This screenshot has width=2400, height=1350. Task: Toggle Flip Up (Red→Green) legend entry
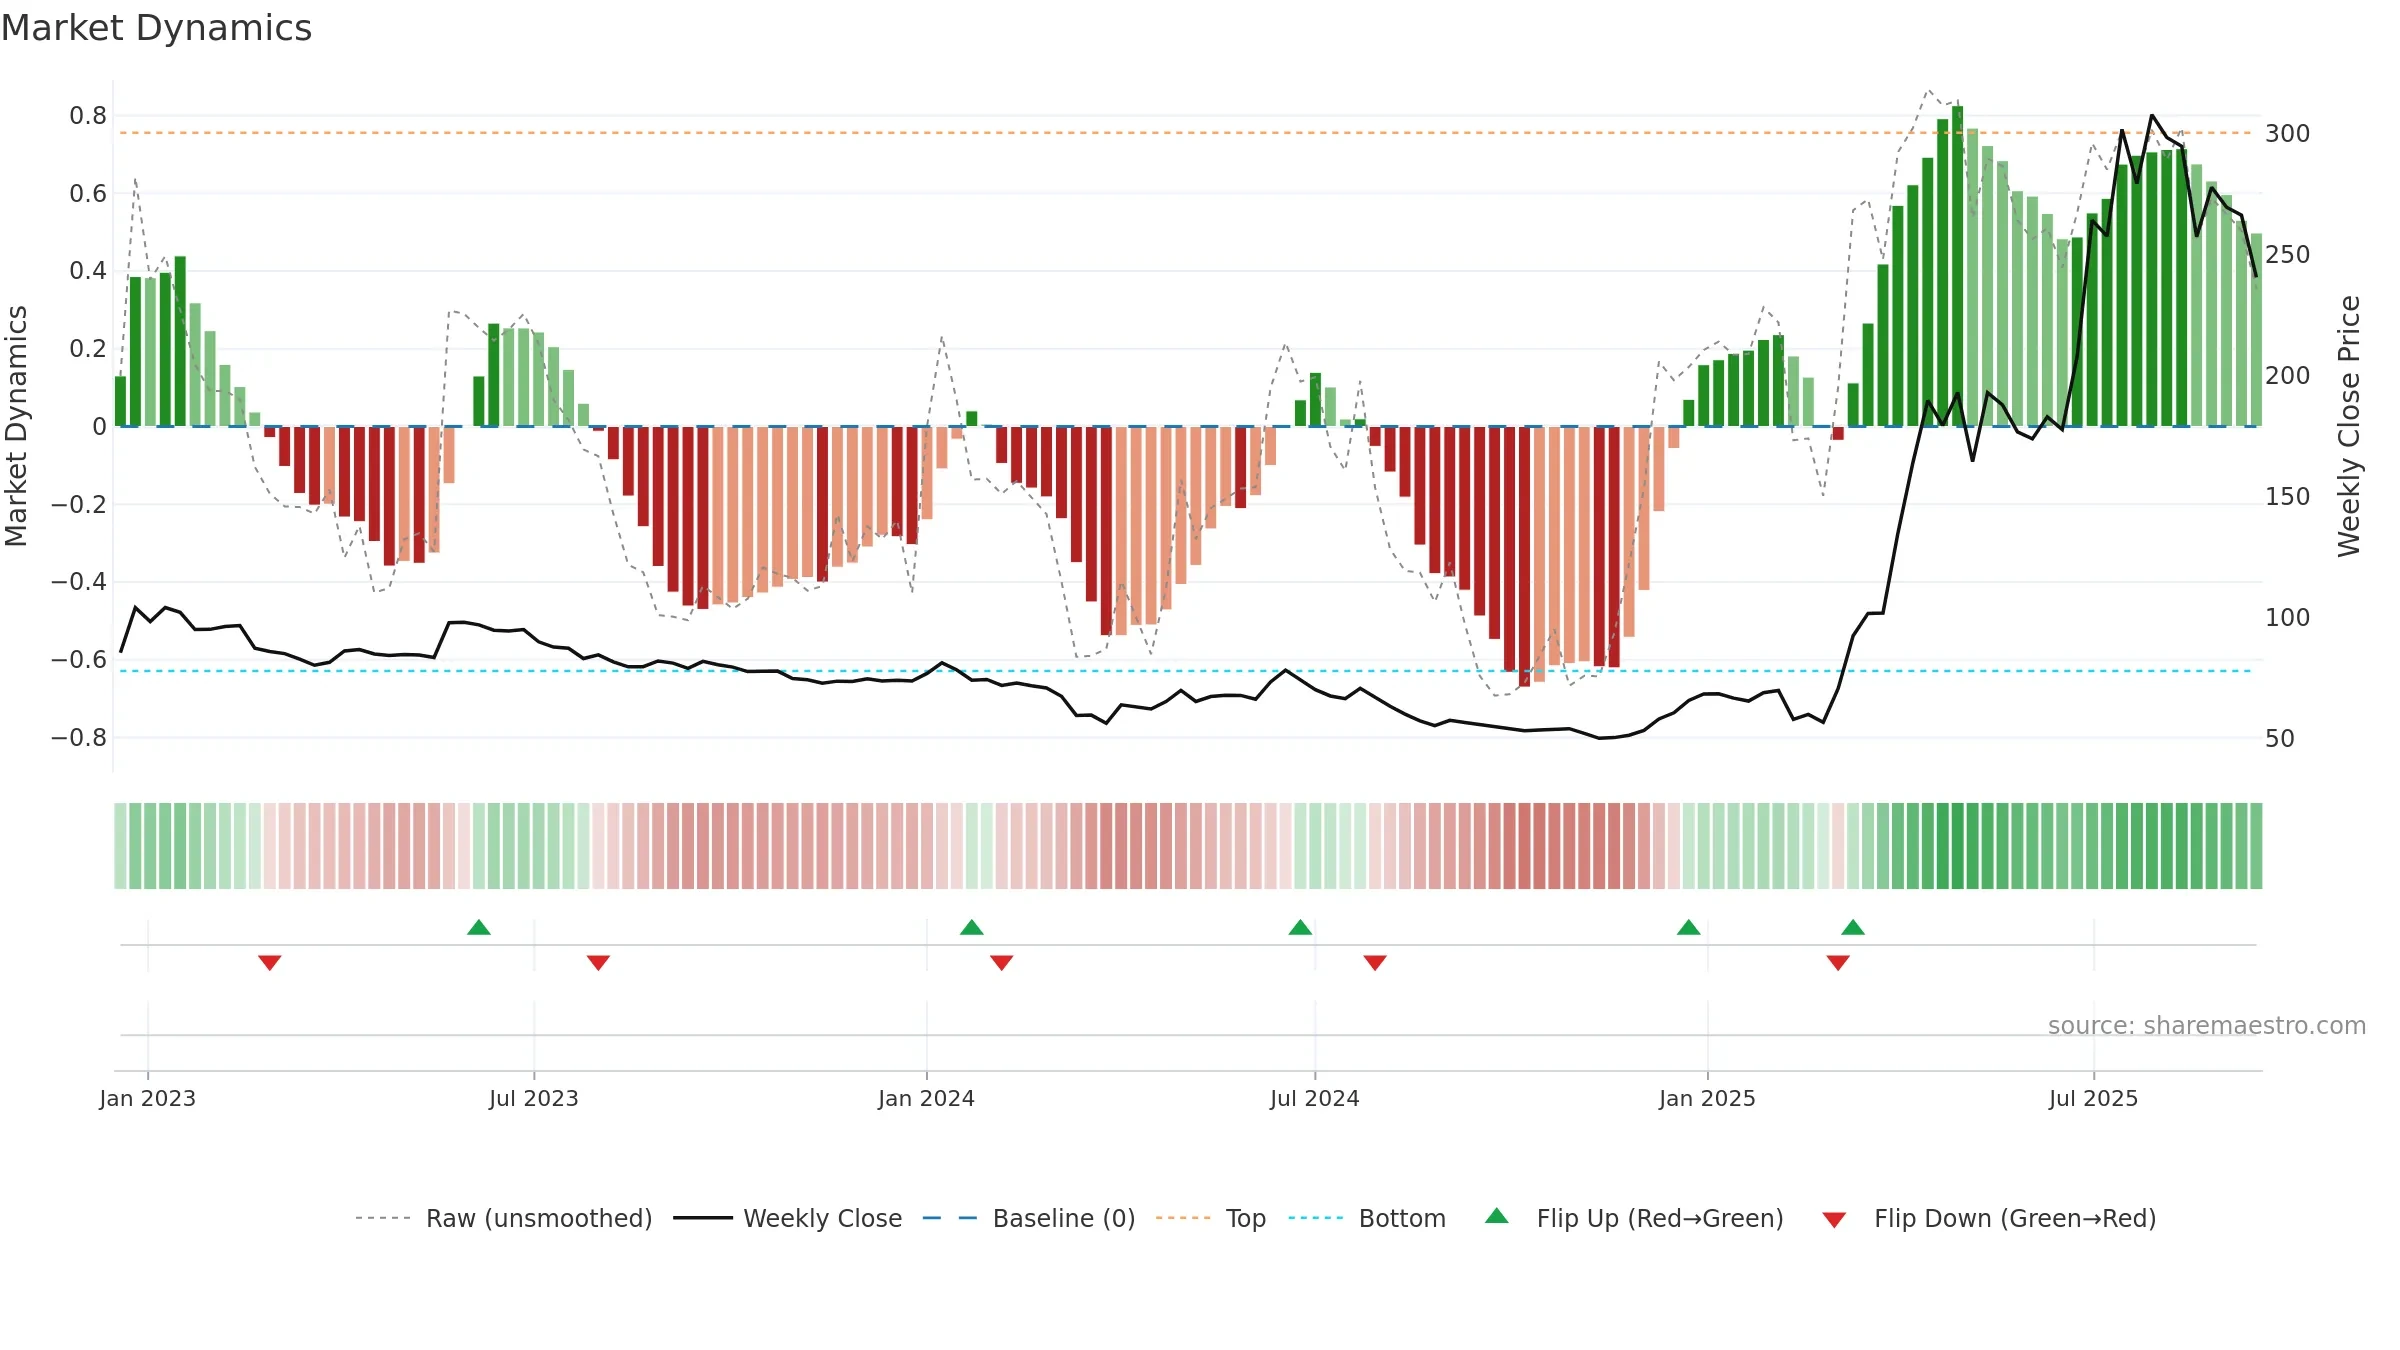point(1634,1218)
